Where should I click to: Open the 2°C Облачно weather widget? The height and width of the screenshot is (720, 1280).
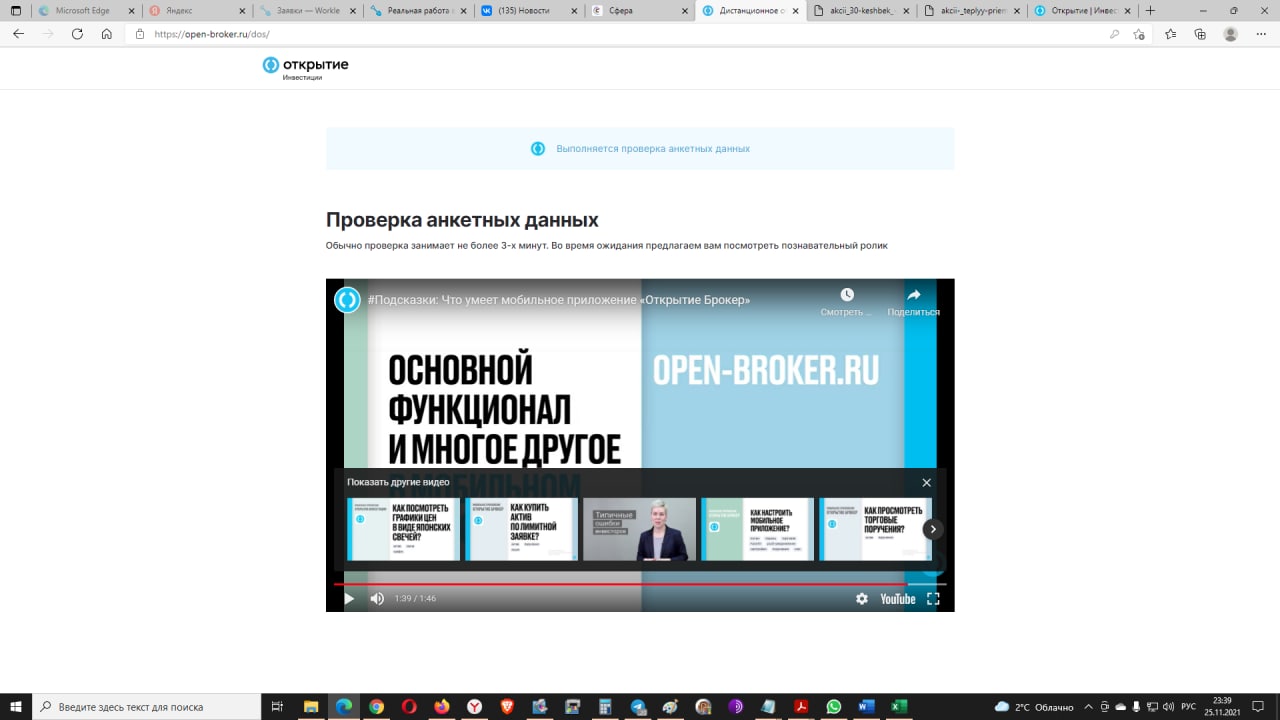[x=1034, y=707]
